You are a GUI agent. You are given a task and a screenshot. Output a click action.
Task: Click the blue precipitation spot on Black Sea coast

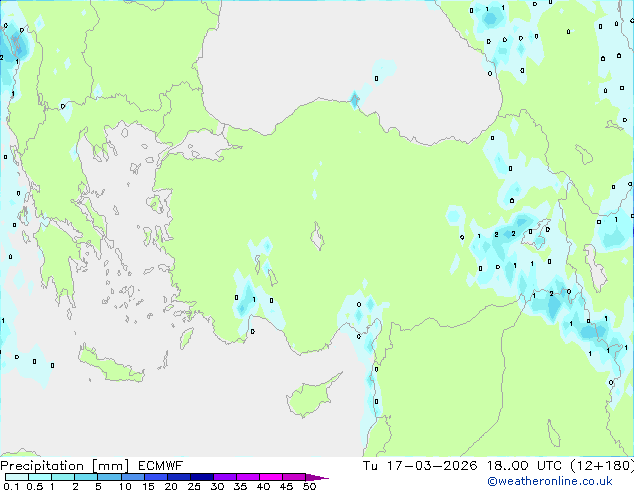pyautogui.click(x=354, y=98)
